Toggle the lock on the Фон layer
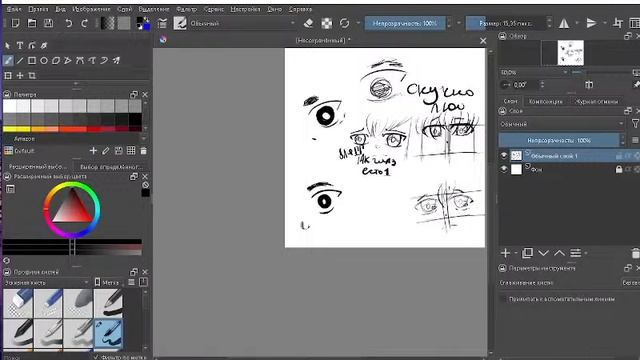The width and height of the screenshot is (640, 360). click(x=619, y=169)
